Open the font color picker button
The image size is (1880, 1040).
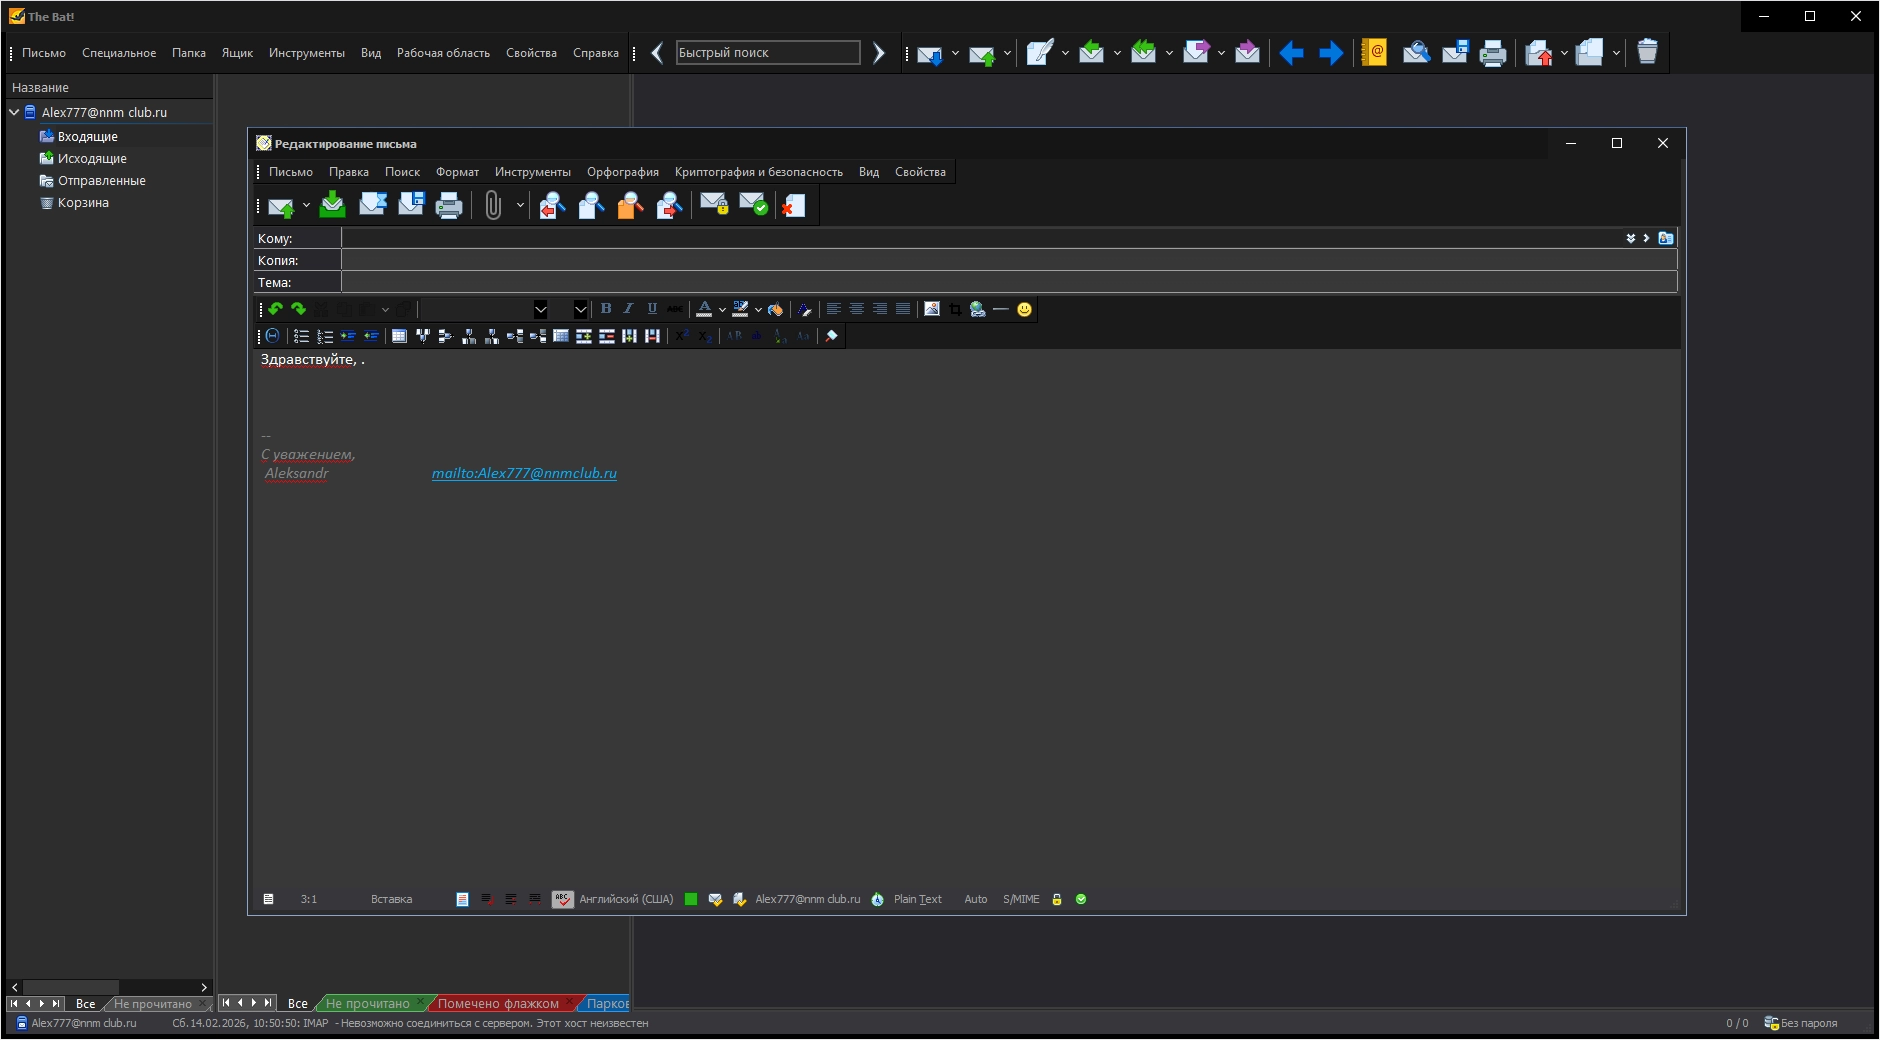click(704, 310)
